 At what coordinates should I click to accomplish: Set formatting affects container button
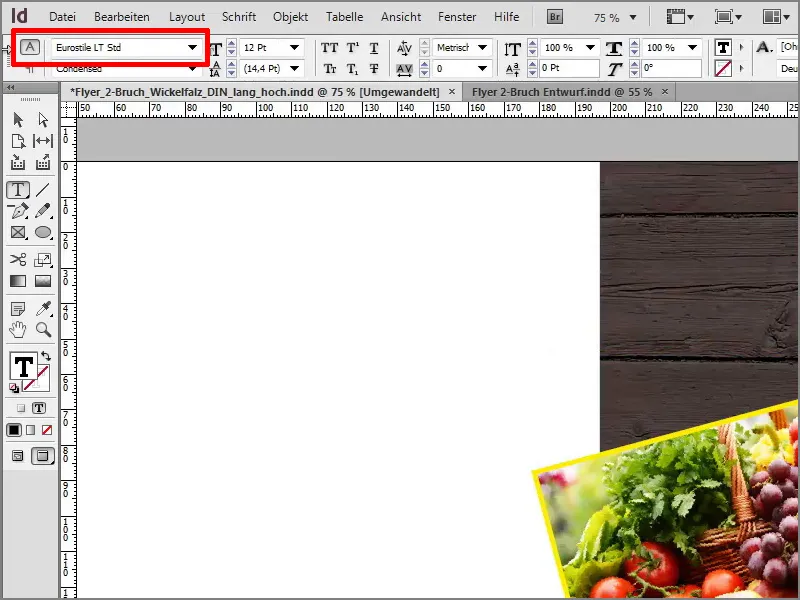[20, 408]
